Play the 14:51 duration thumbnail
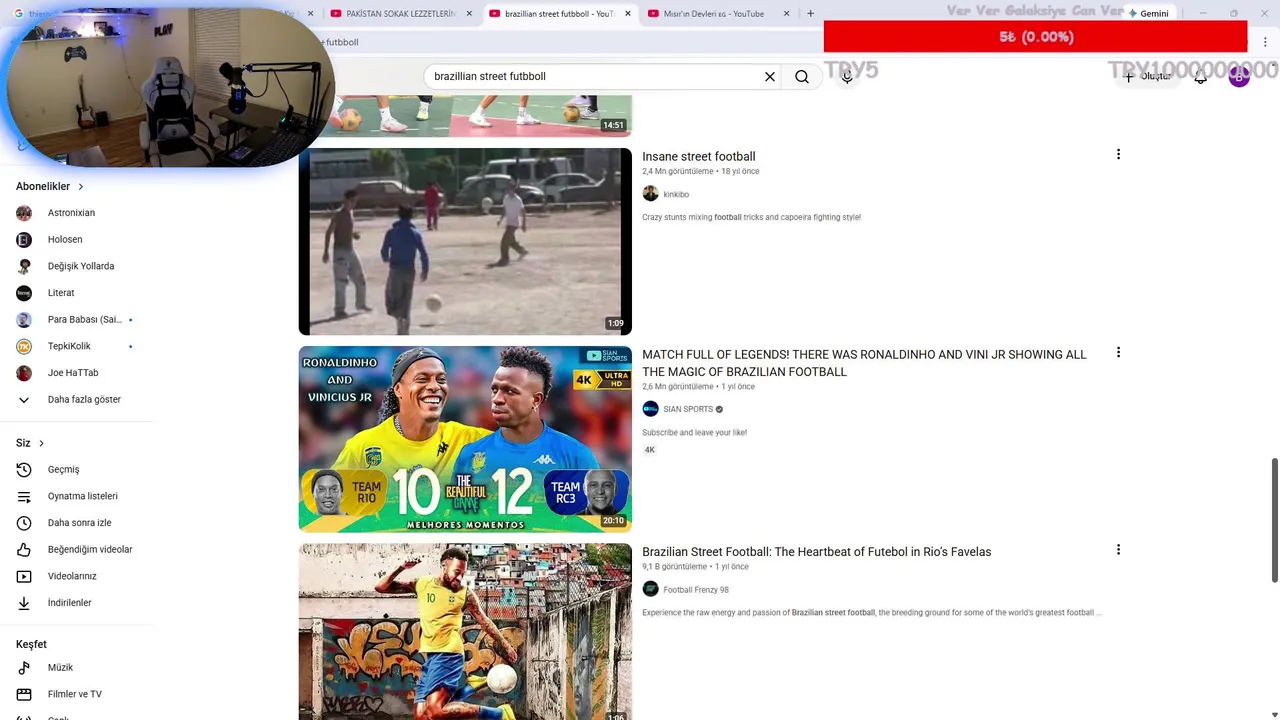 (x=465, y=116)
